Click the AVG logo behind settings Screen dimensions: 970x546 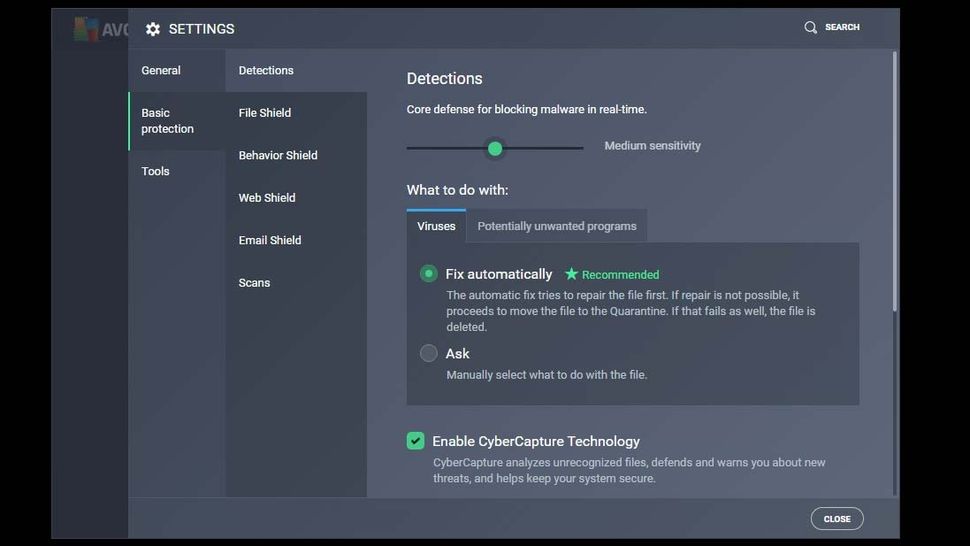pos(100,29)
